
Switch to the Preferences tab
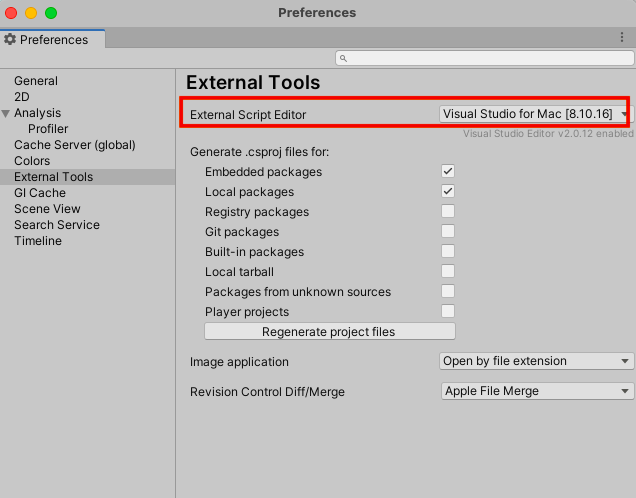click(x=53, y=40)
